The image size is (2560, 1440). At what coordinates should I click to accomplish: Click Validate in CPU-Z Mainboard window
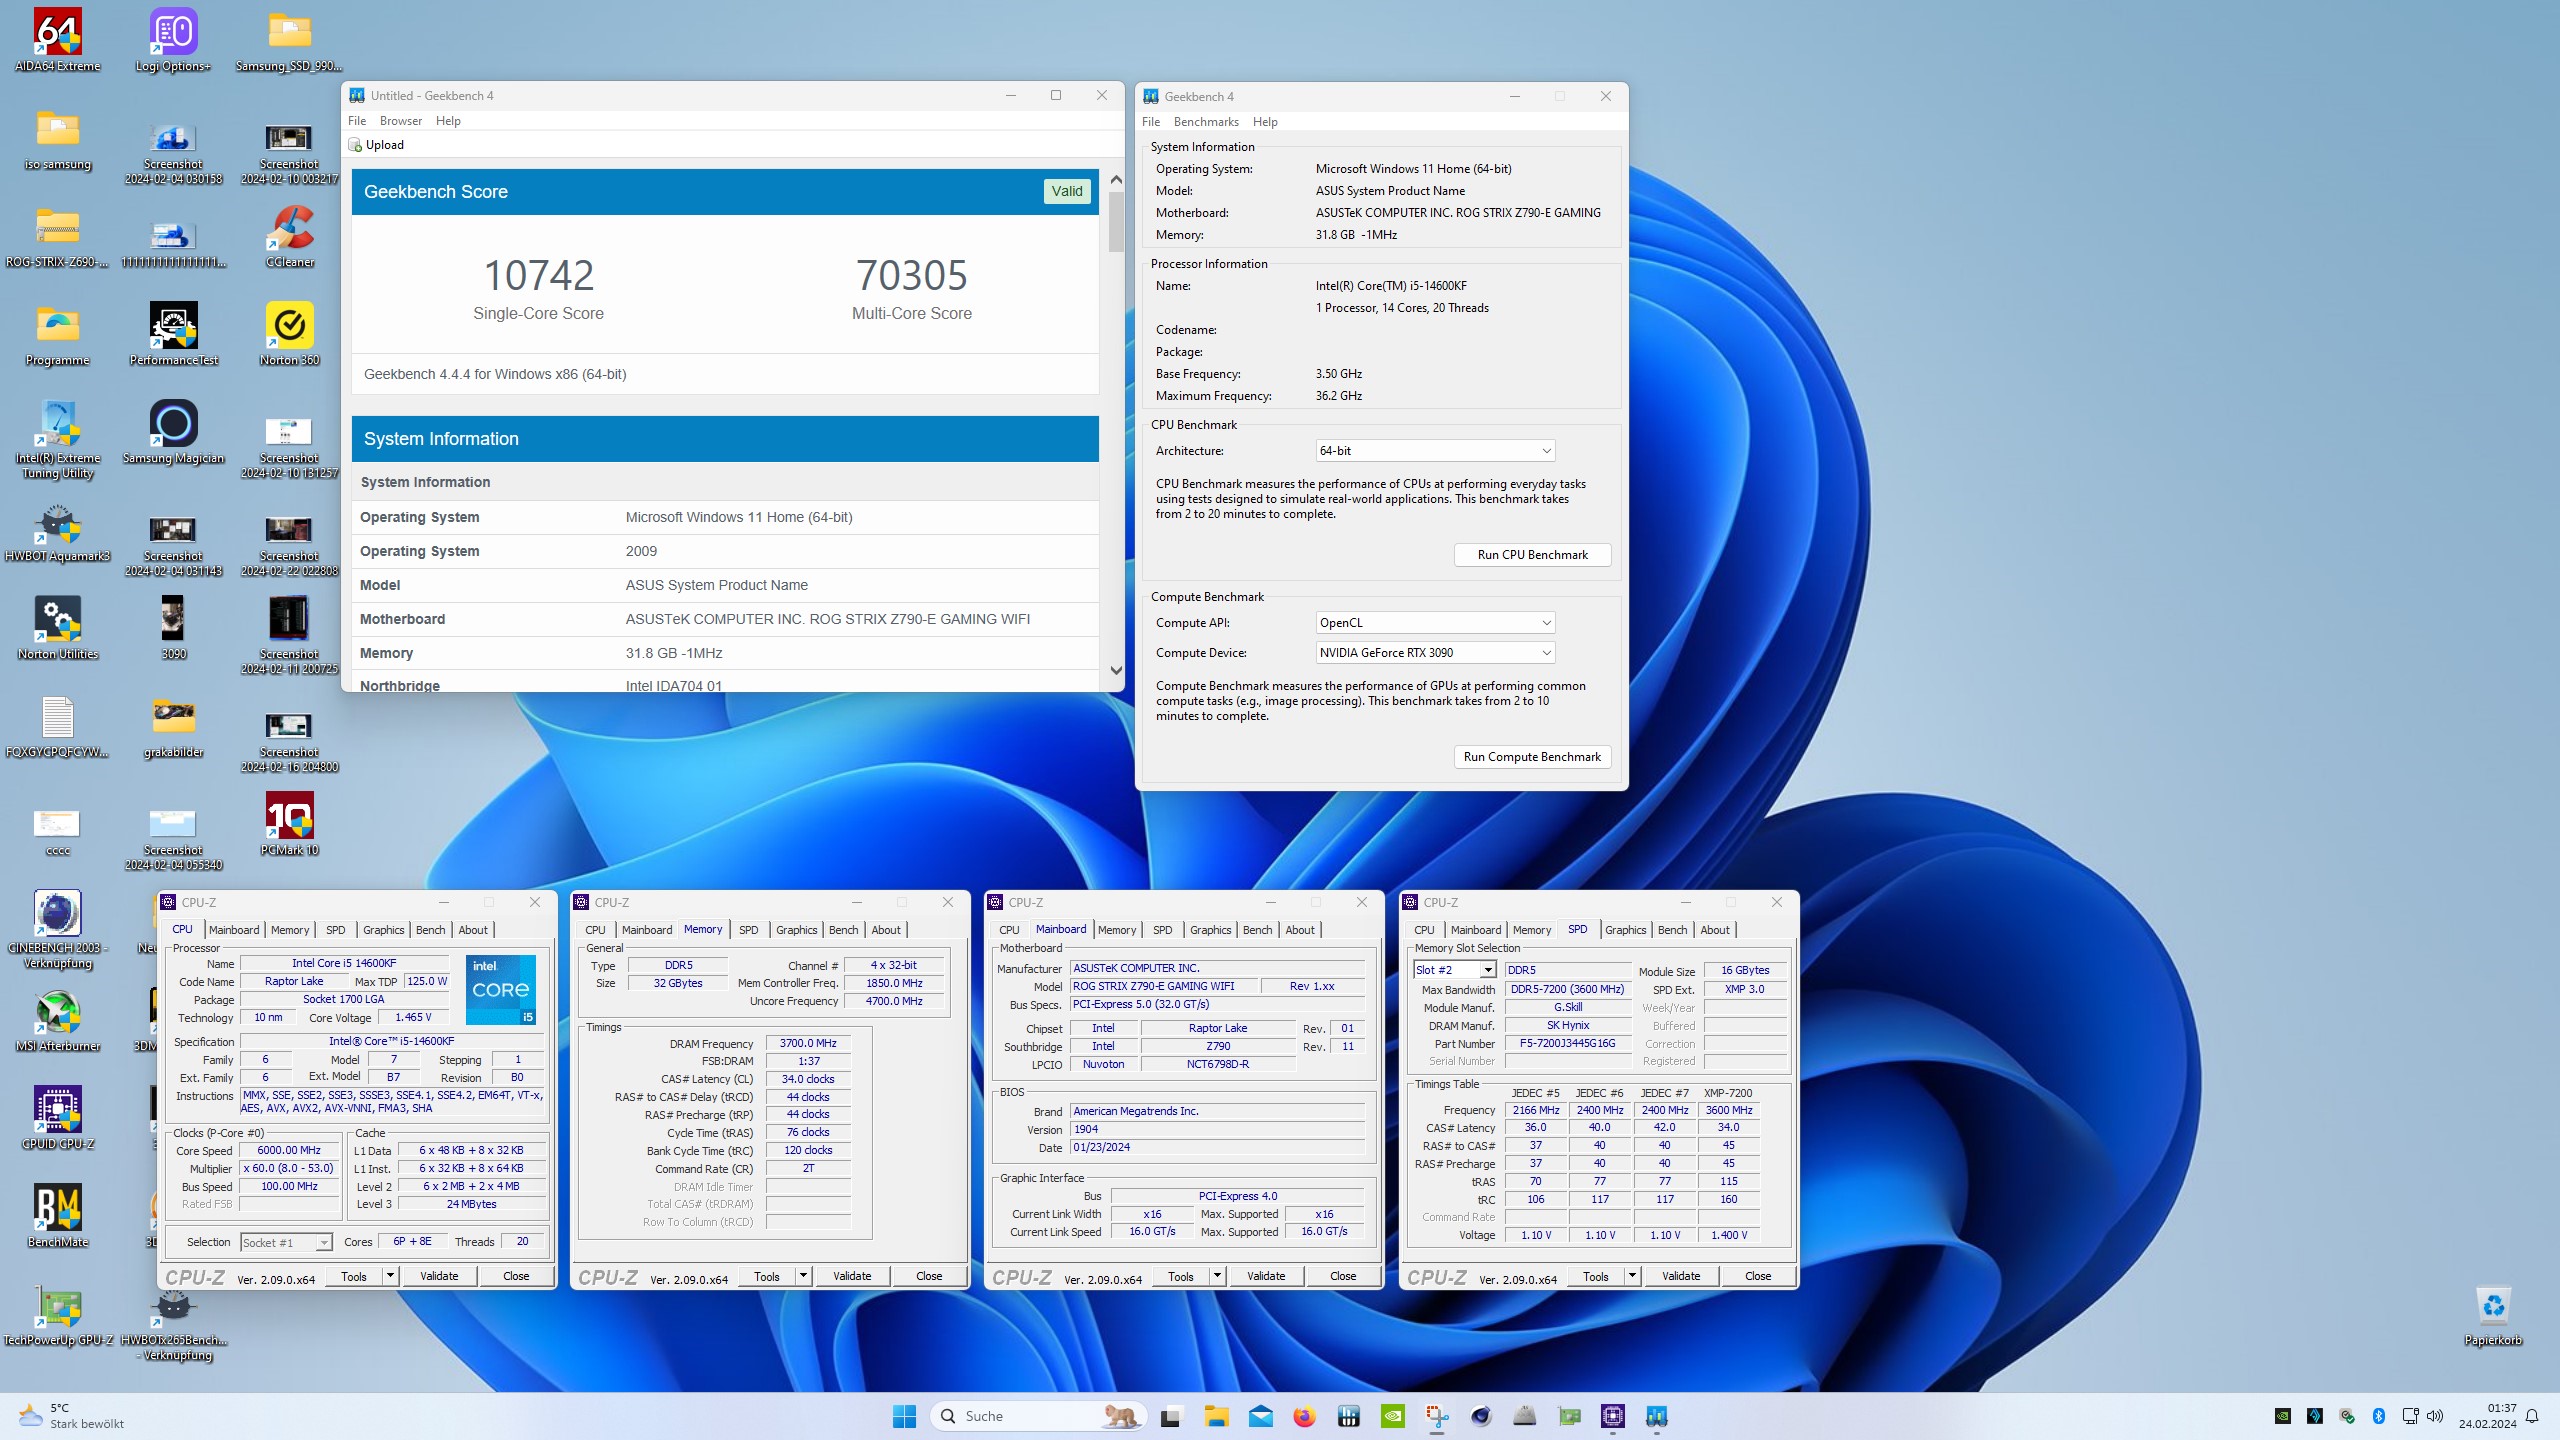[1266, 1276]
